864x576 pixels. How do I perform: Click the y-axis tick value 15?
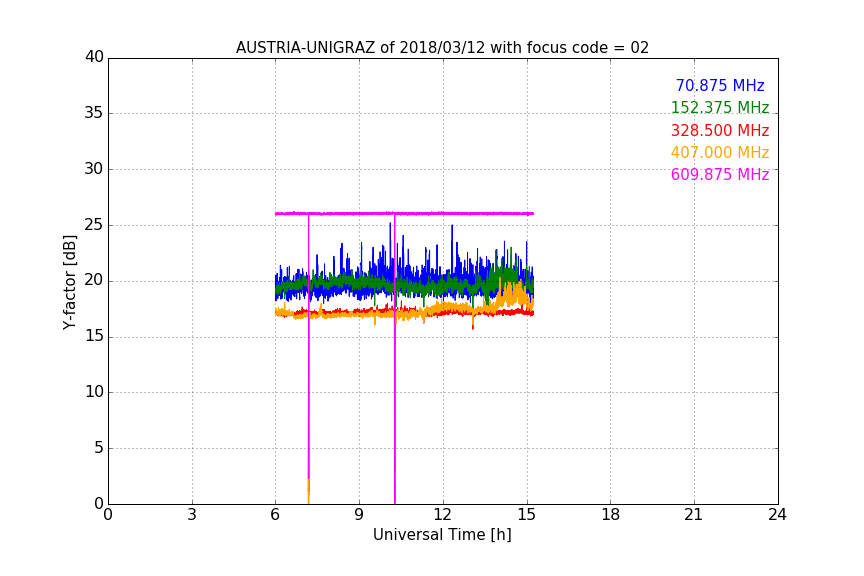click(94, 336)
